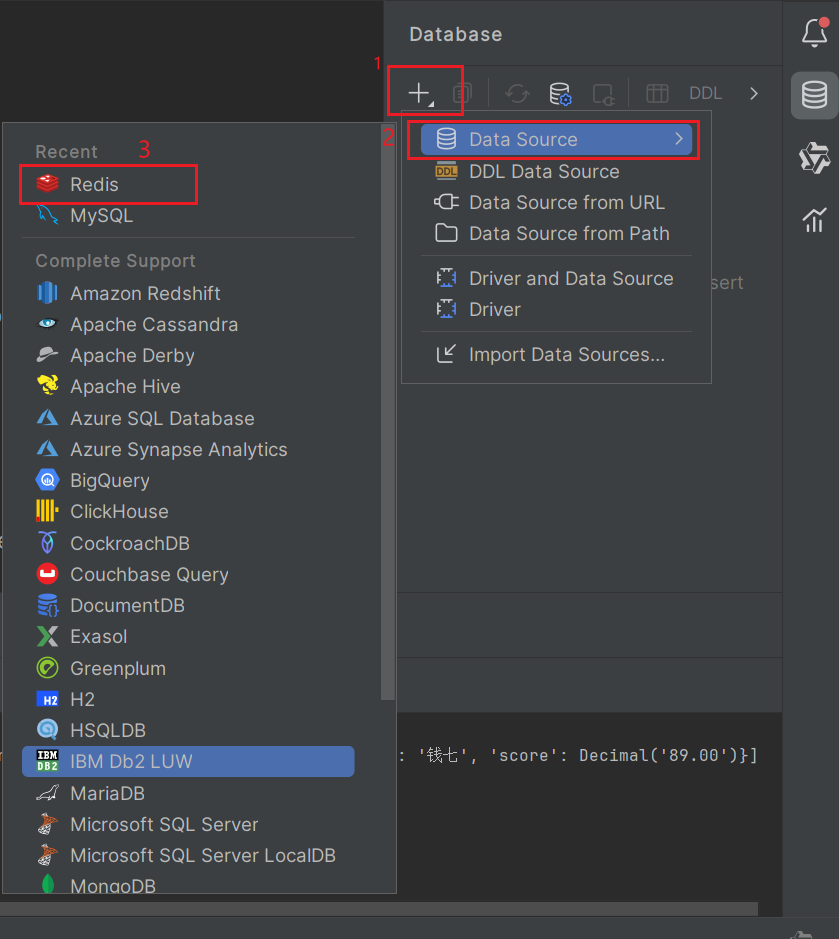
Task: Select Data Source menu item
Action: pyautogui.click(x=556, y=140)
